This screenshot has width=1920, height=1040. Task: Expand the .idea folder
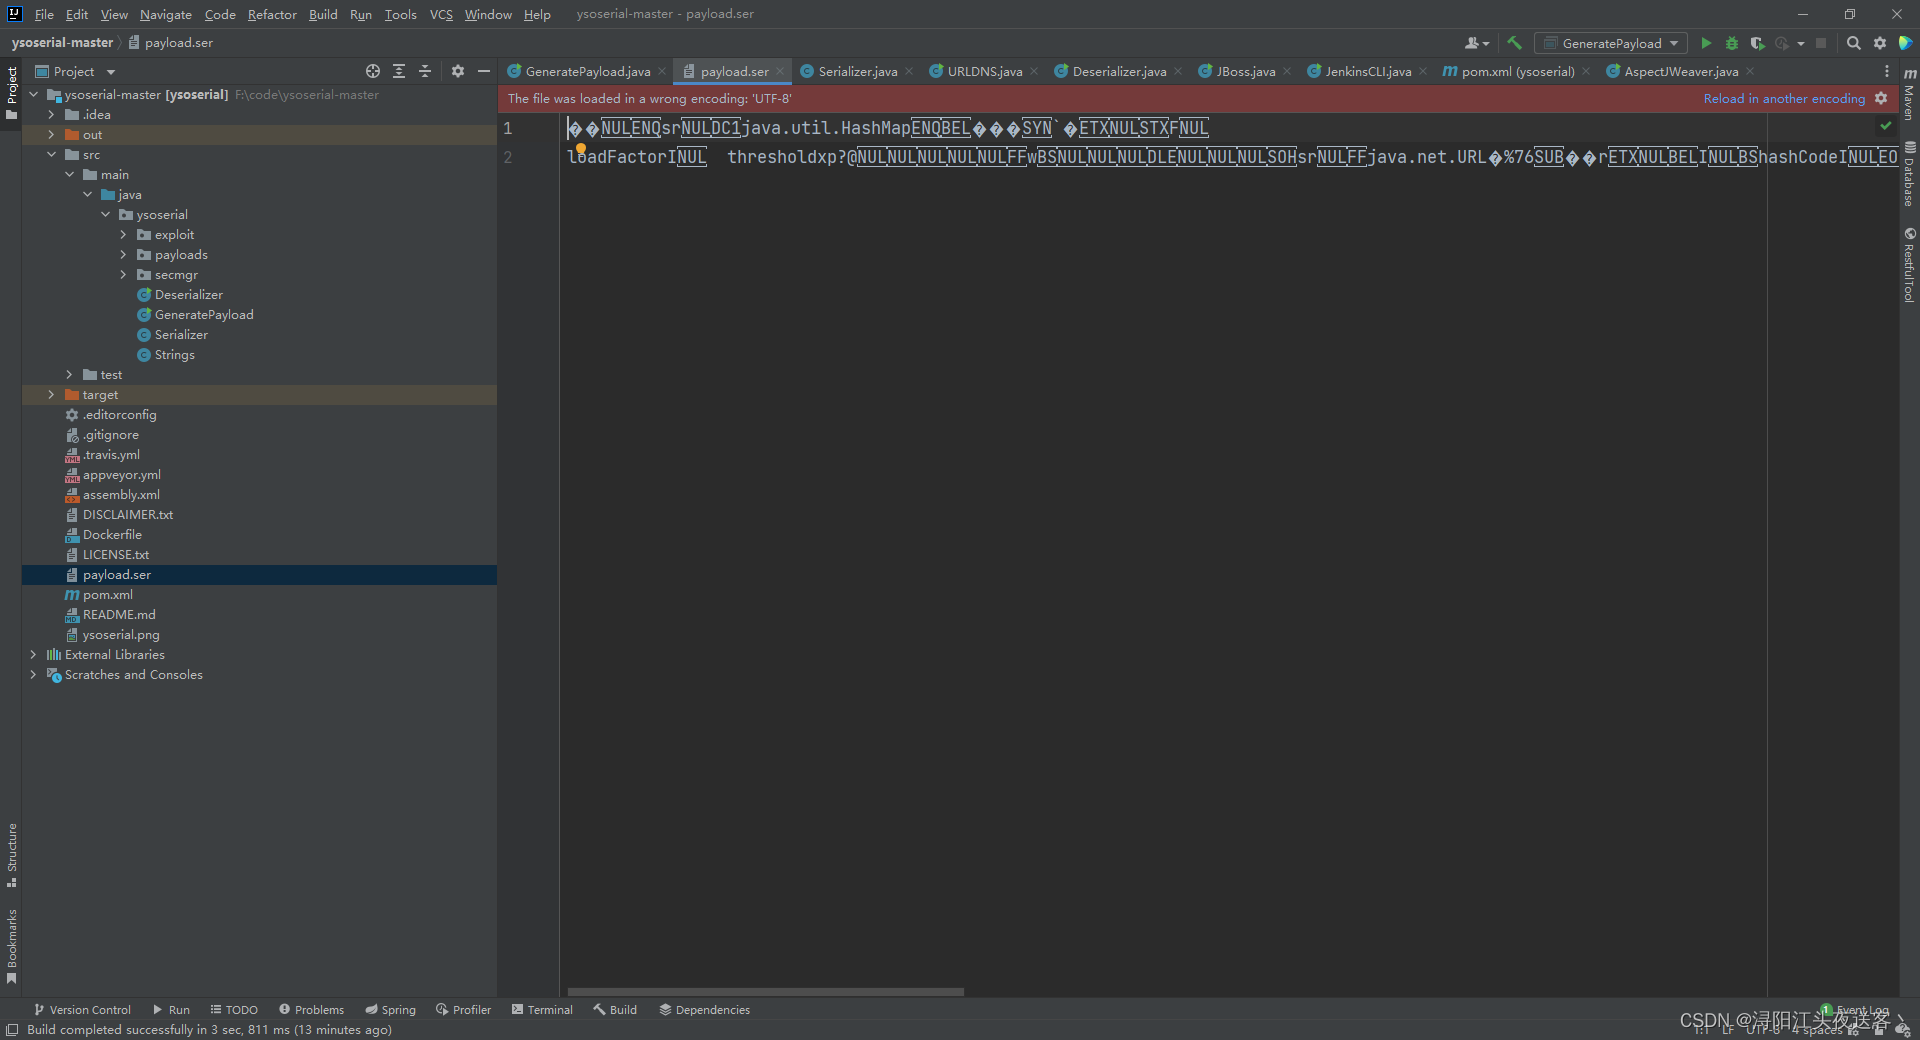[51, 115]
